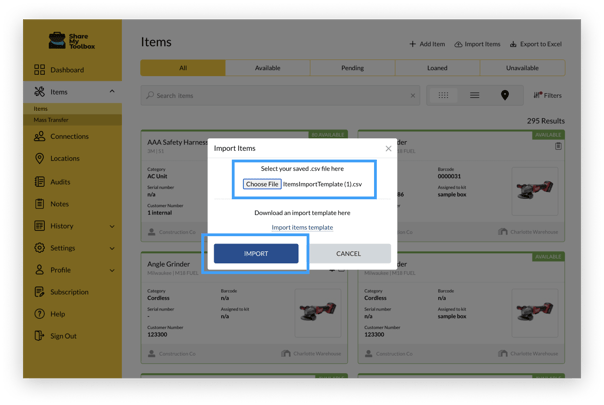Clear search with the X icon

click(x=413, y=96)
